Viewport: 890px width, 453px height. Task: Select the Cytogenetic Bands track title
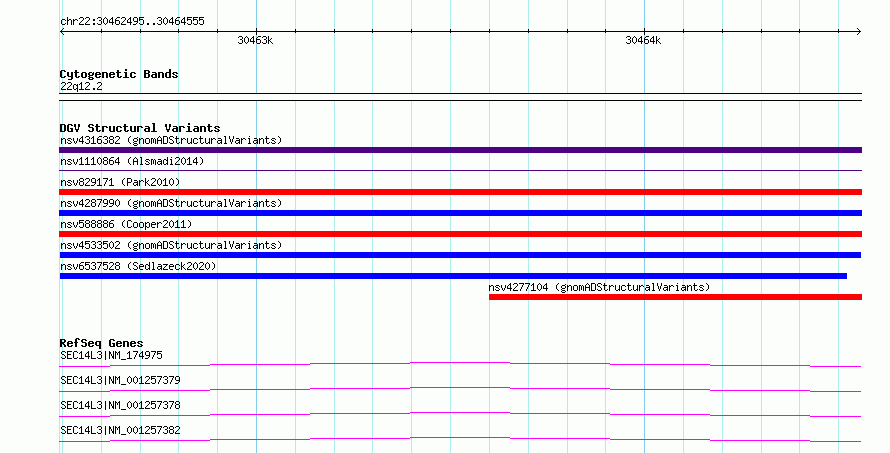[119, 74]
